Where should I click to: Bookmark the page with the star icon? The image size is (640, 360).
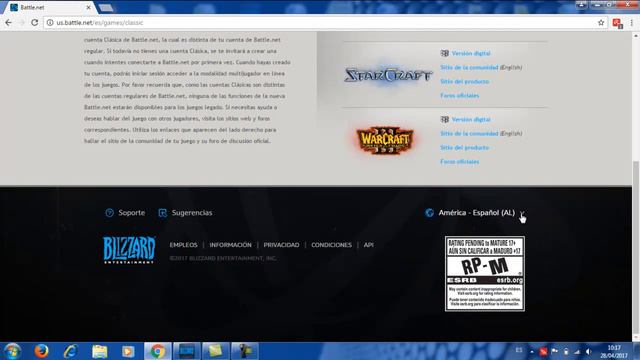click(601, 23)
